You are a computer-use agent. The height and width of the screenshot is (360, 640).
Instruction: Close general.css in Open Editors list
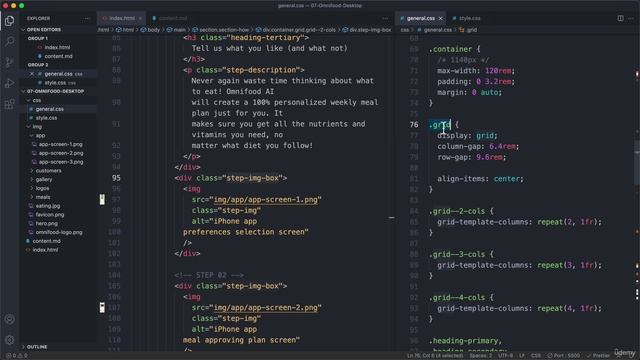32,74
